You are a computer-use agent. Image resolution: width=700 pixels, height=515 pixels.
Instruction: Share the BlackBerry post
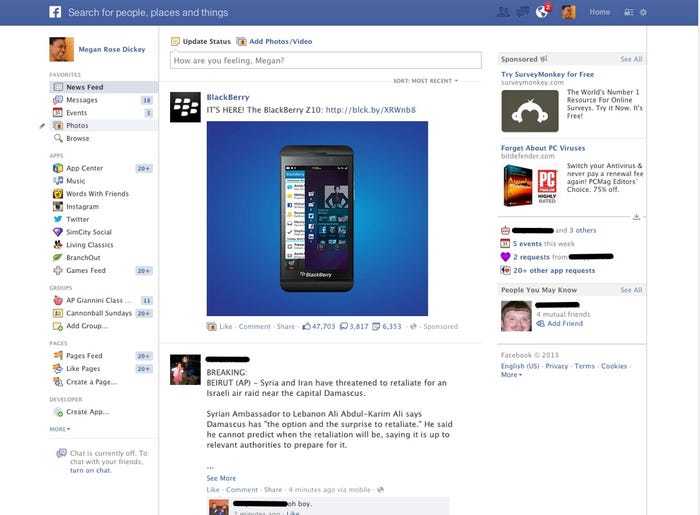click(x=285, y=327)
